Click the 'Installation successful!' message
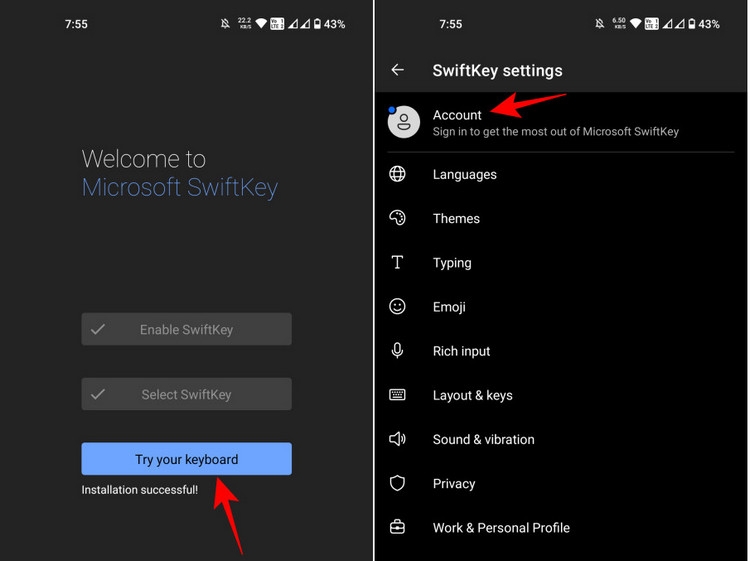Image resolution: width=750 pixels, height=561 pixels. (x=140, y=489)
